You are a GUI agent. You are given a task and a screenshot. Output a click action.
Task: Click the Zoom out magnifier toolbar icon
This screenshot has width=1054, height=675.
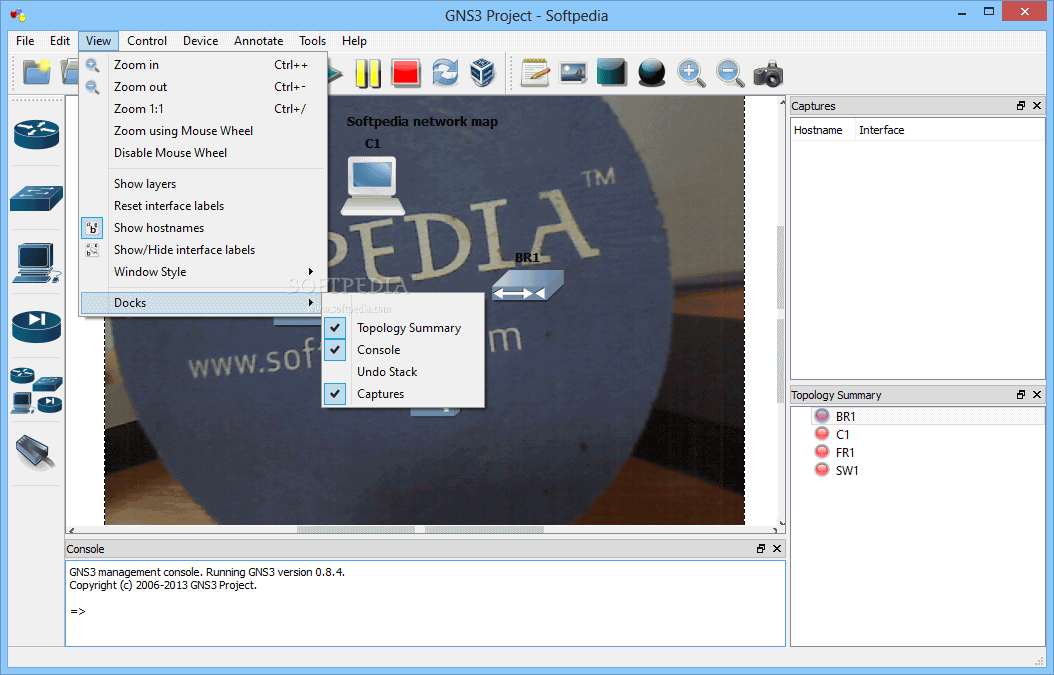tap(729, 73)
